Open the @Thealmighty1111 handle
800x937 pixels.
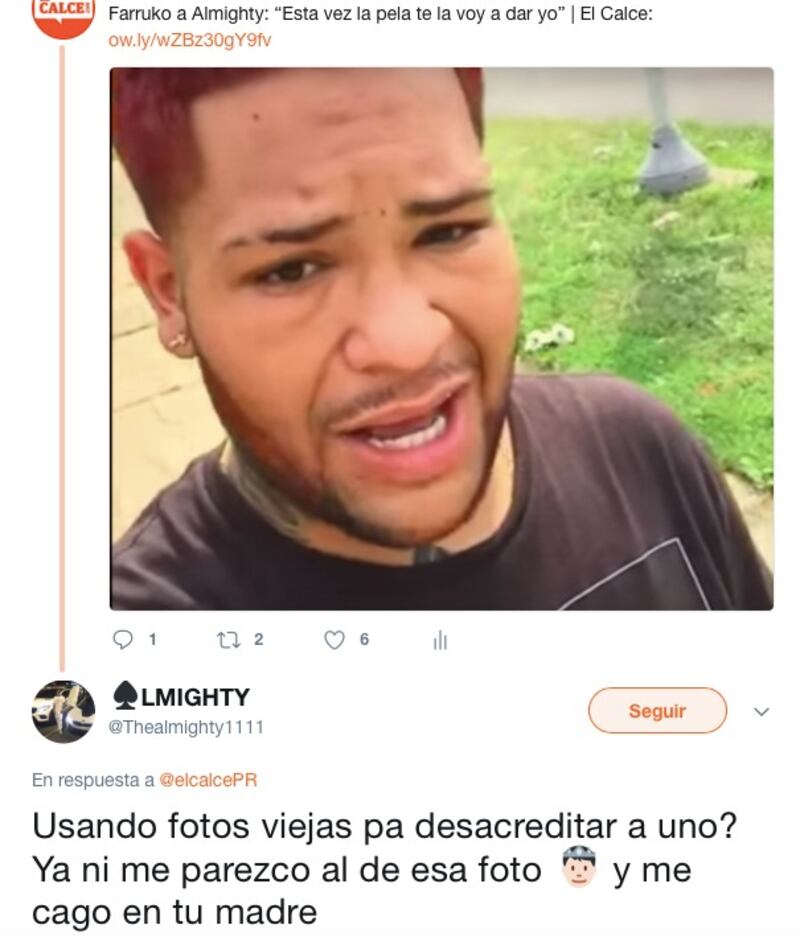(x=186, y=727)
